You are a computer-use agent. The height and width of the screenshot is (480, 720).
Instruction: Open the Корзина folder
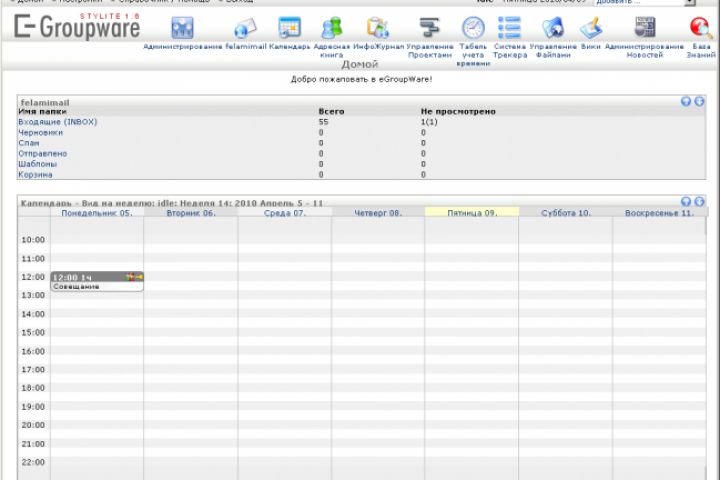tap(35, 175)
